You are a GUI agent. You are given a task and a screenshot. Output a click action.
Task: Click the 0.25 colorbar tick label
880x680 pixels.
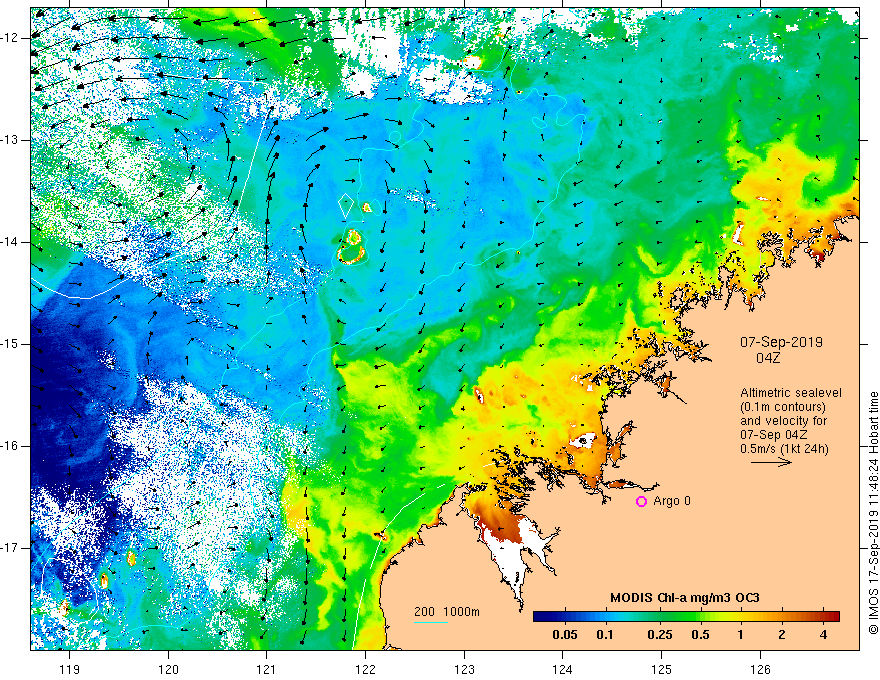click(x=659, y=635)
